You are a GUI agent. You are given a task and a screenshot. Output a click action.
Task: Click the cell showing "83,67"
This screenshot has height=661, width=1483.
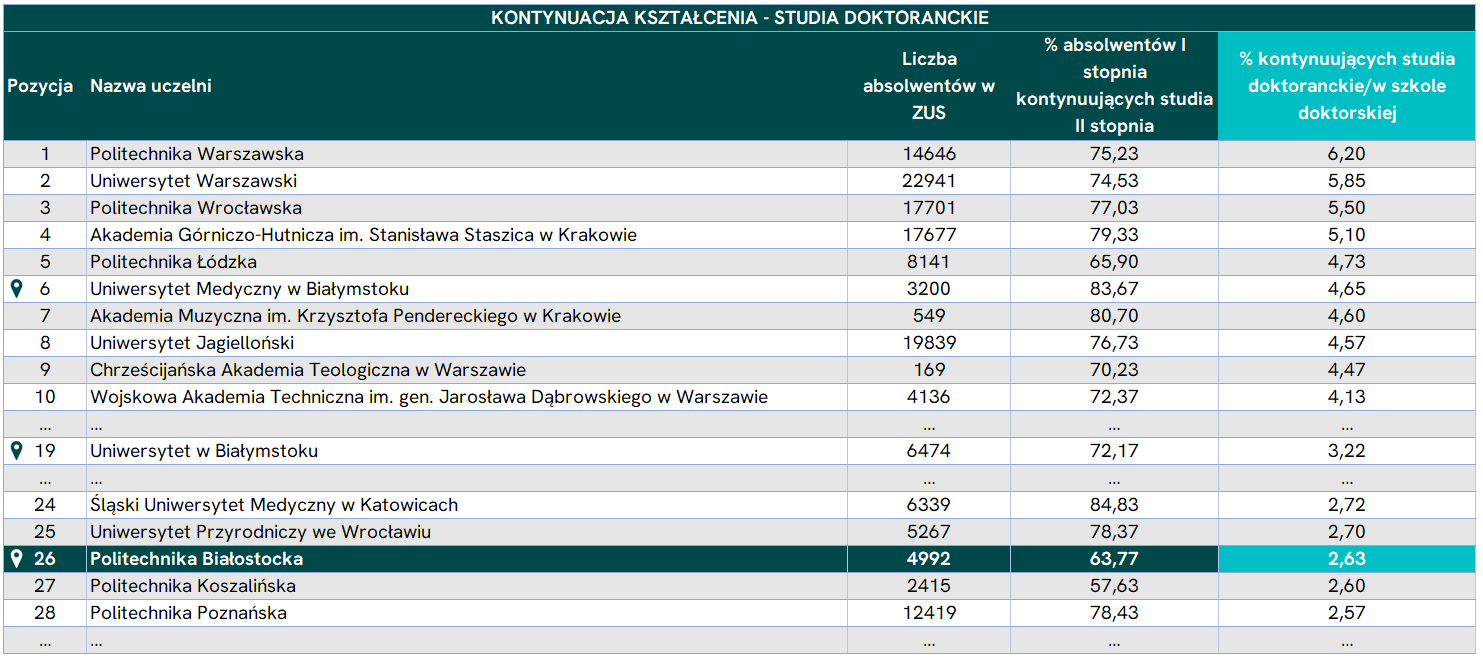1114,289
